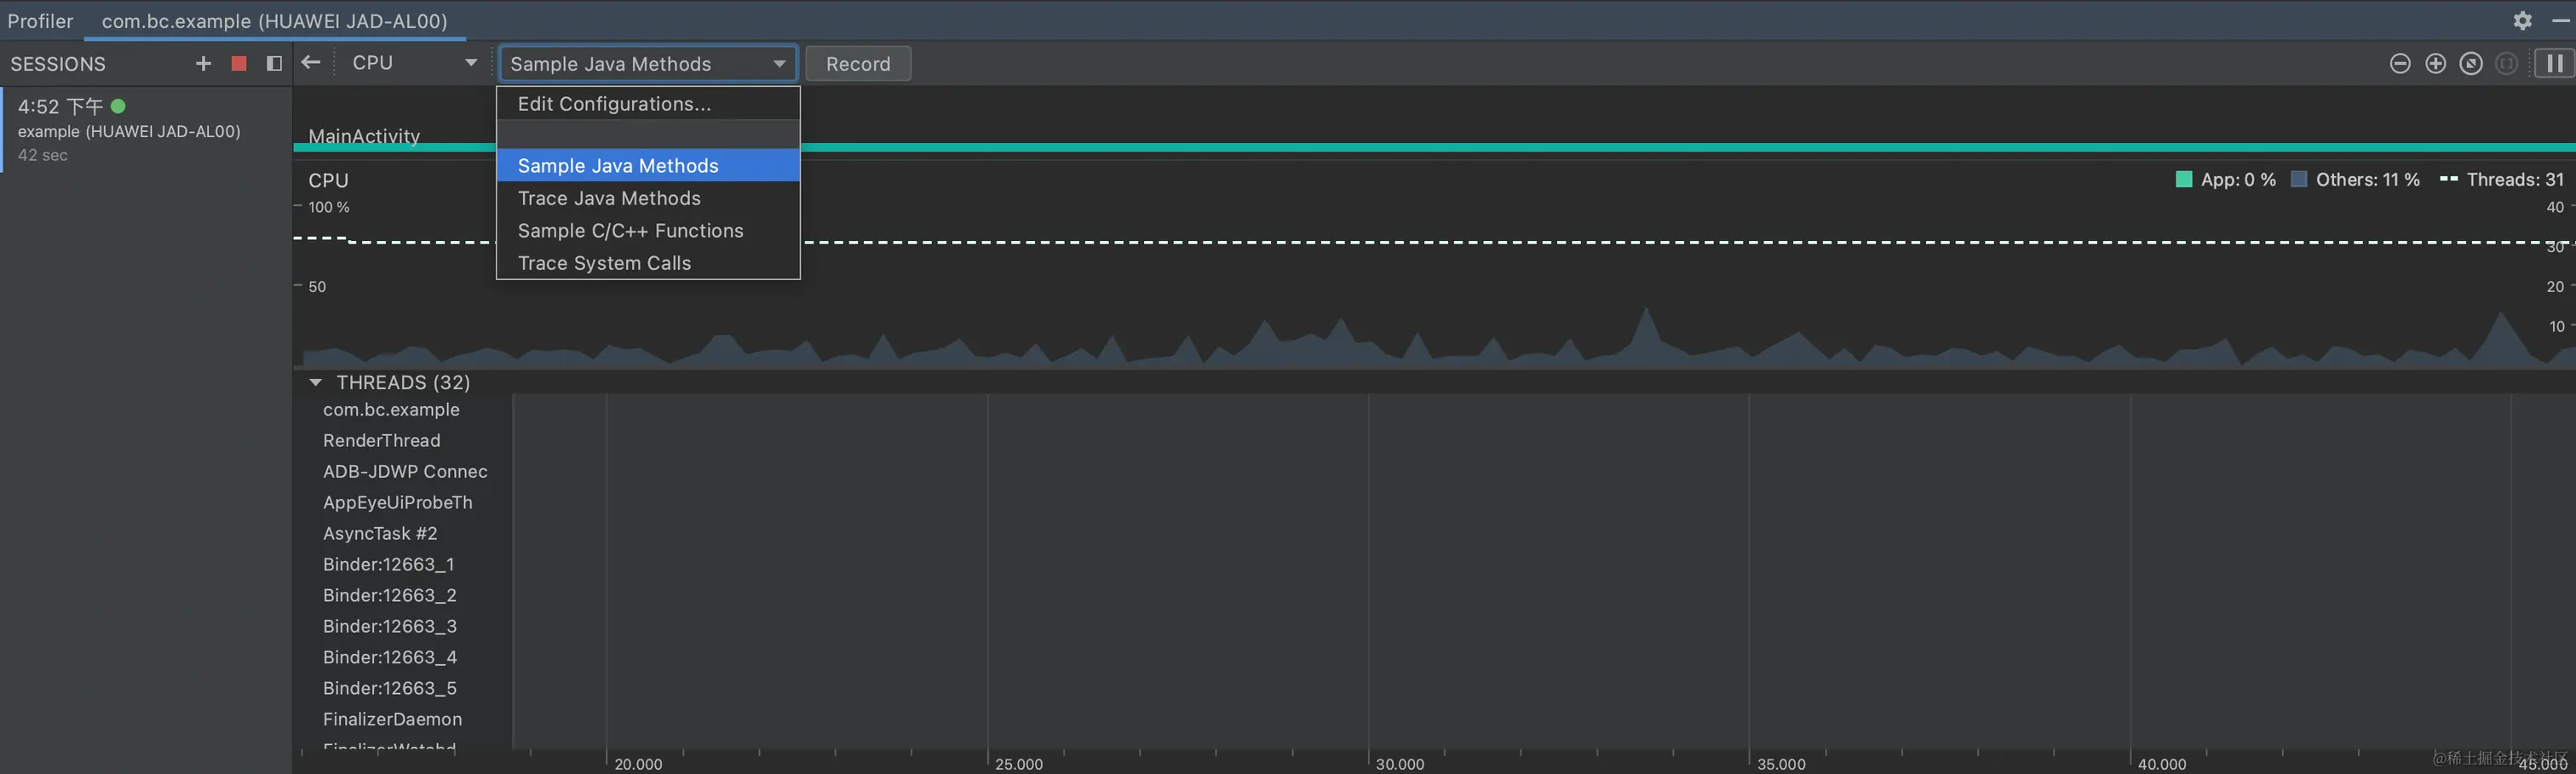Viewport: 2576px width, 774px height.
Task: Click the Others usage legend swatch
Action: pos(2299,180)
